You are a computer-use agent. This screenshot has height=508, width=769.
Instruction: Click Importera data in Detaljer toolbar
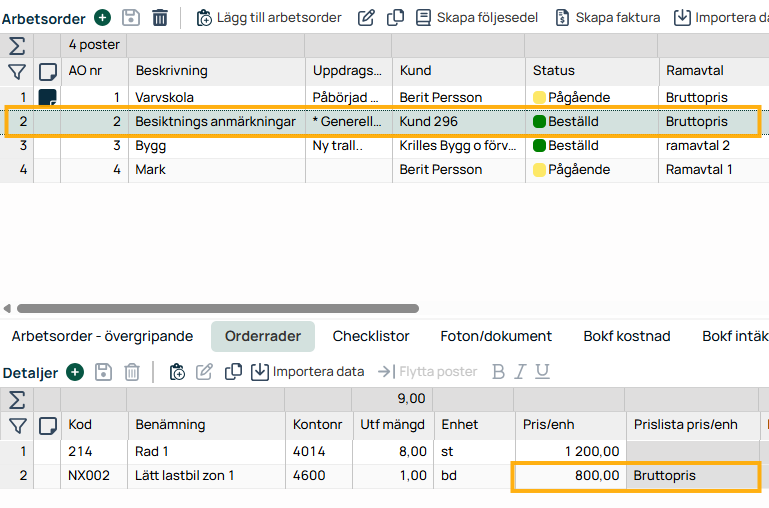tap(307, 372)
